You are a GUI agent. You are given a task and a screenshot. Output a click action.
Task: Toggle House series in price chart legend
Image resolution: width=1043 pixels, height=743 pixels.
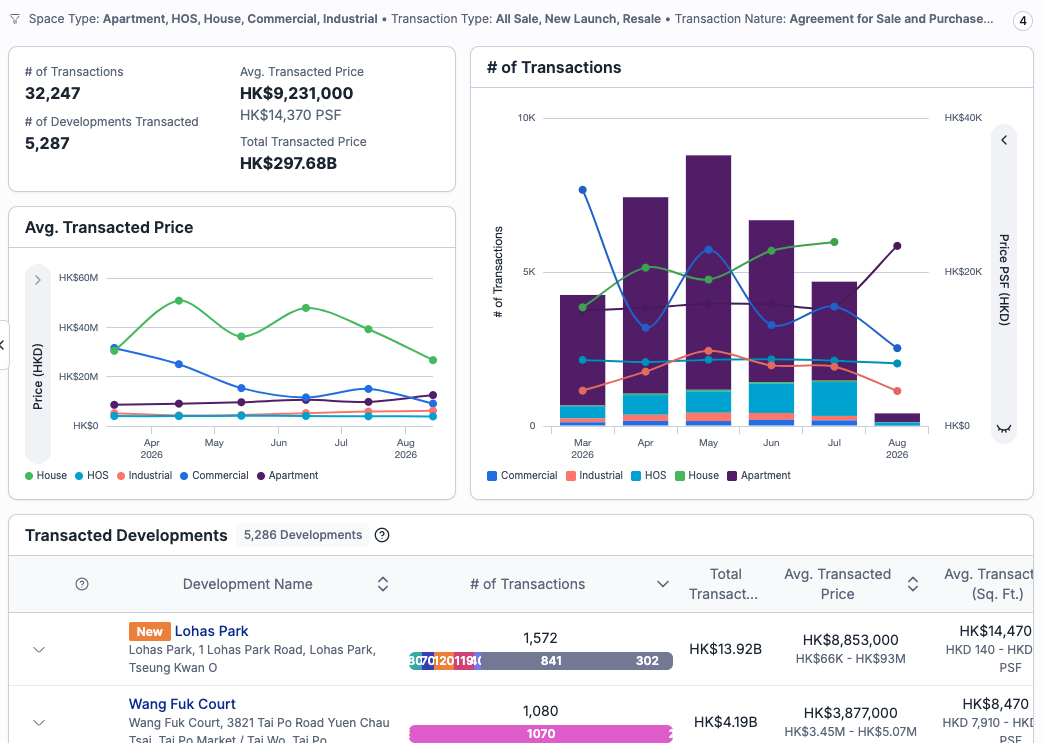pos(46,476)
